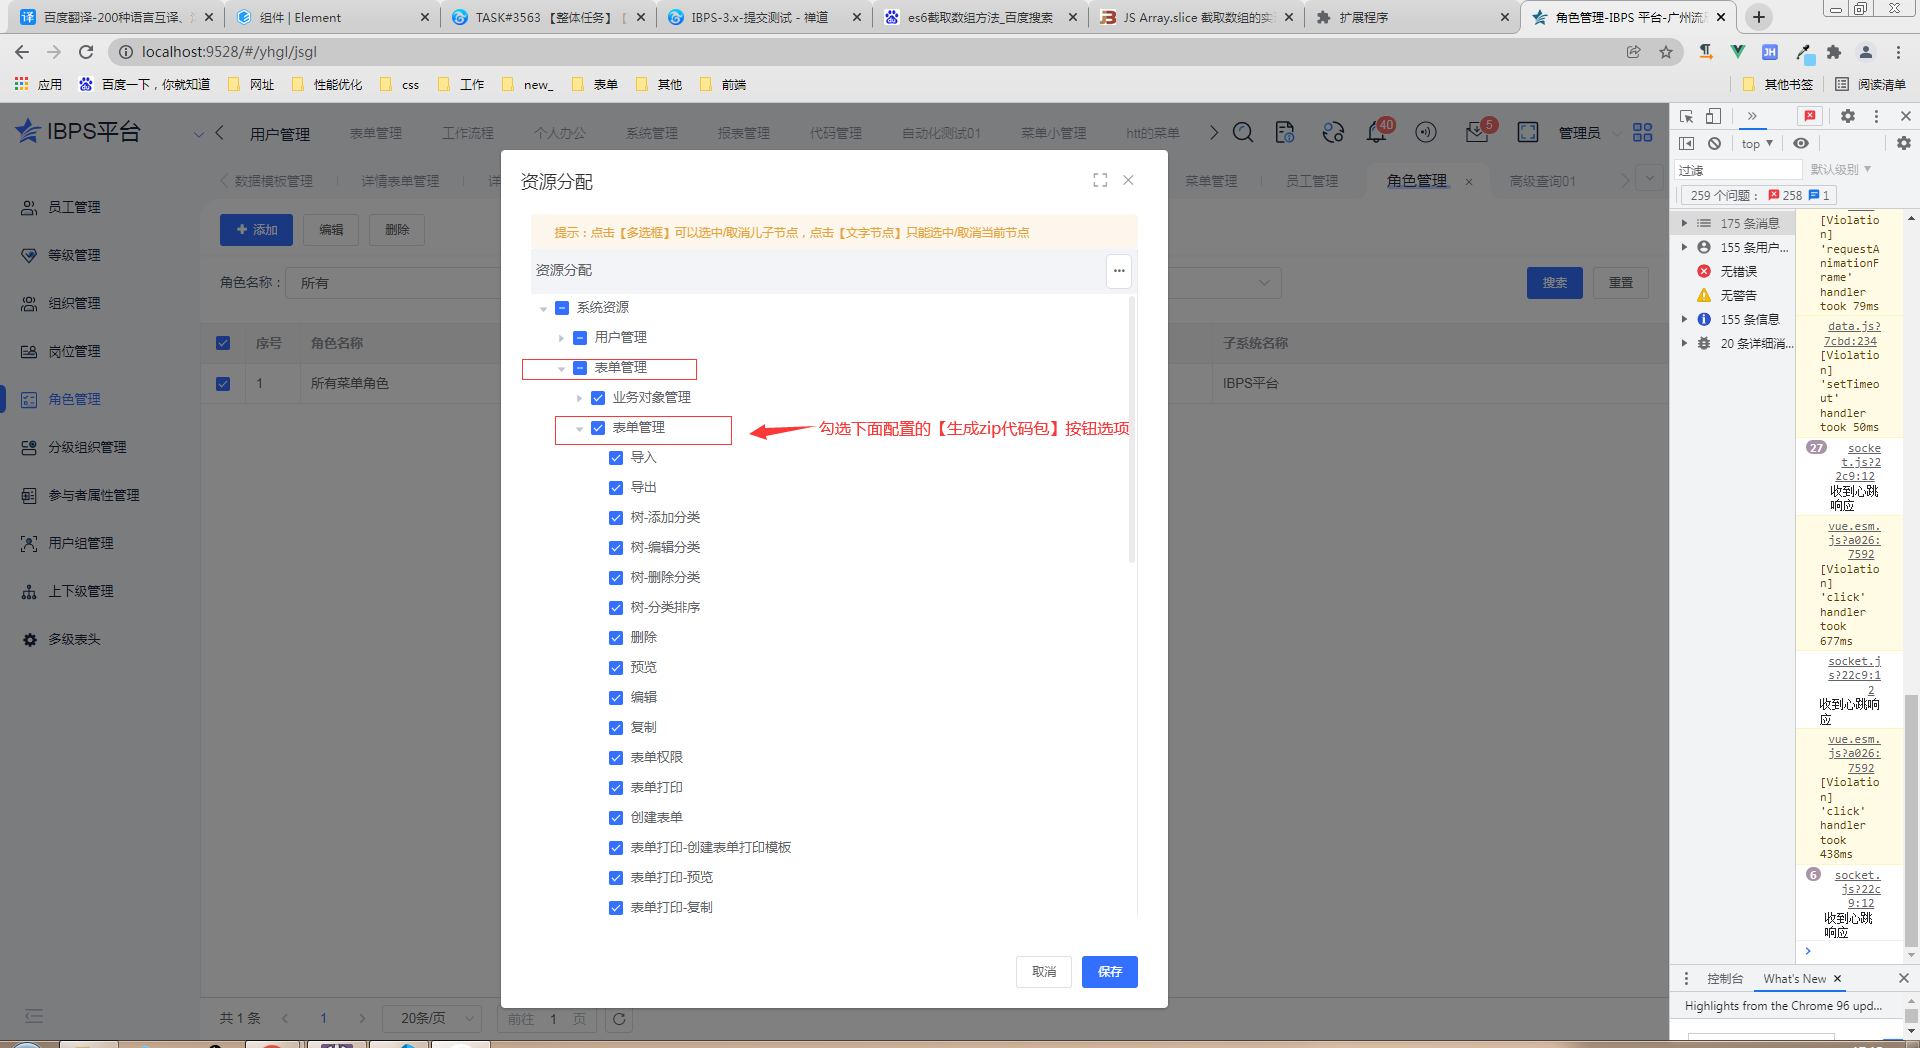Viewport: 1920px width, 1048px height.
Task: Switch to the 控制台 drawer tab
Action: [1724, 979]
